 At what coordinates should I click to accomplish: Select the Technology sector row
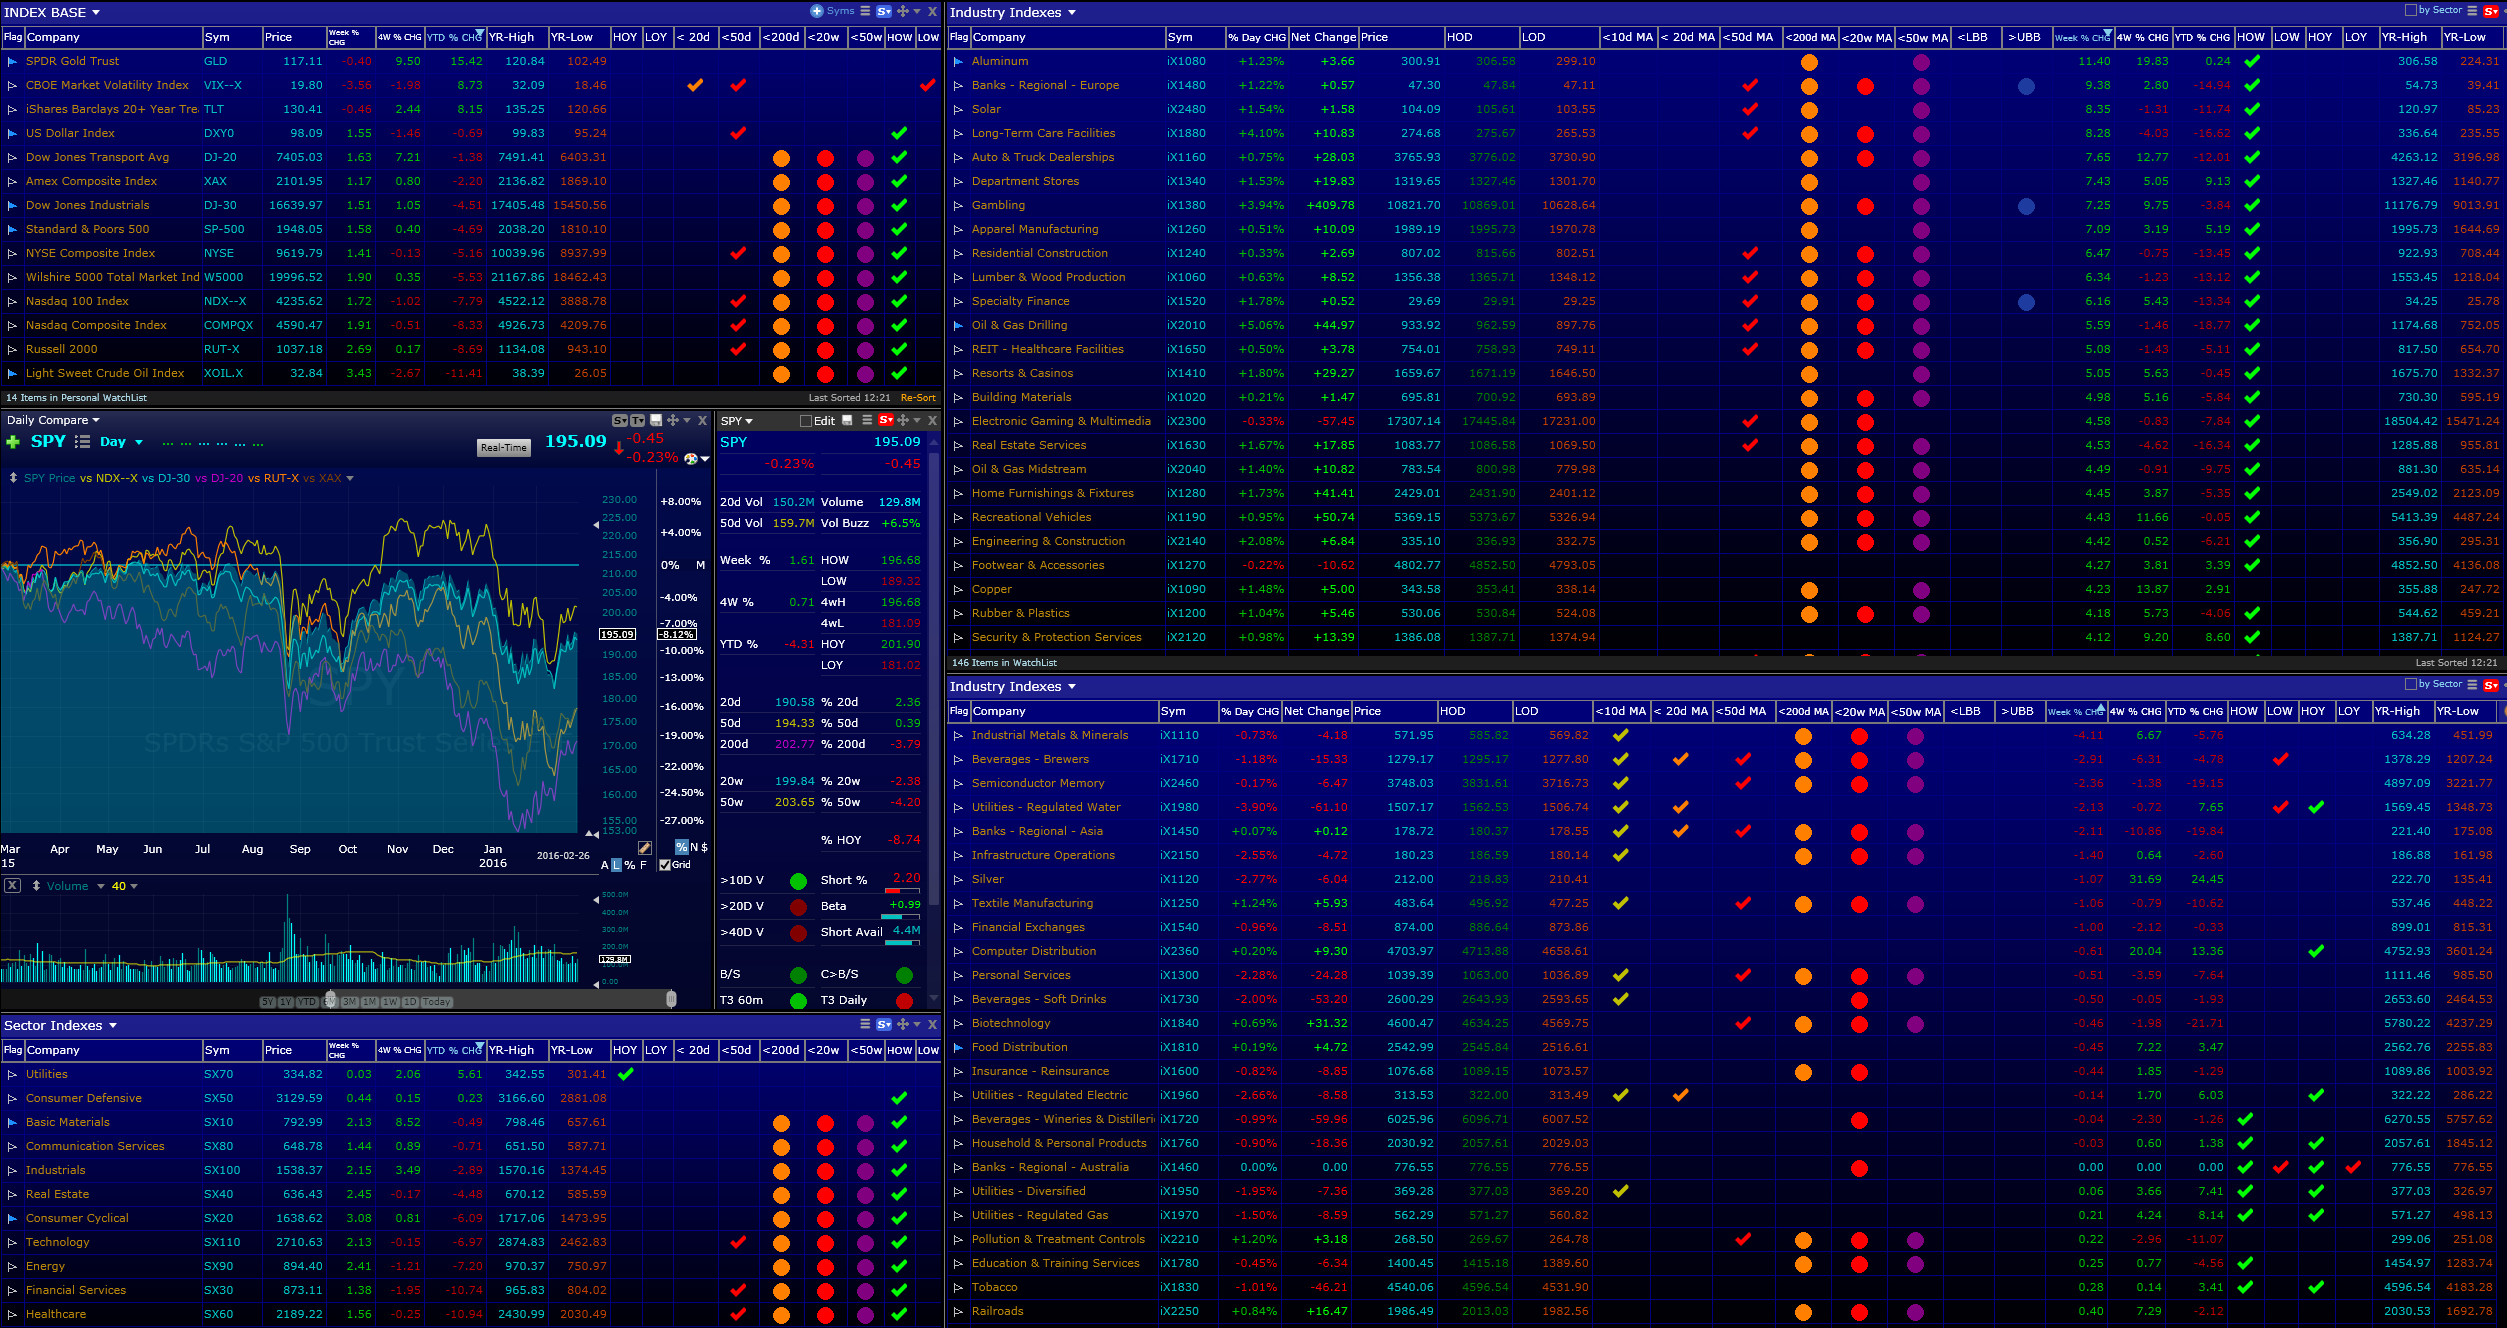point(472,1242)
